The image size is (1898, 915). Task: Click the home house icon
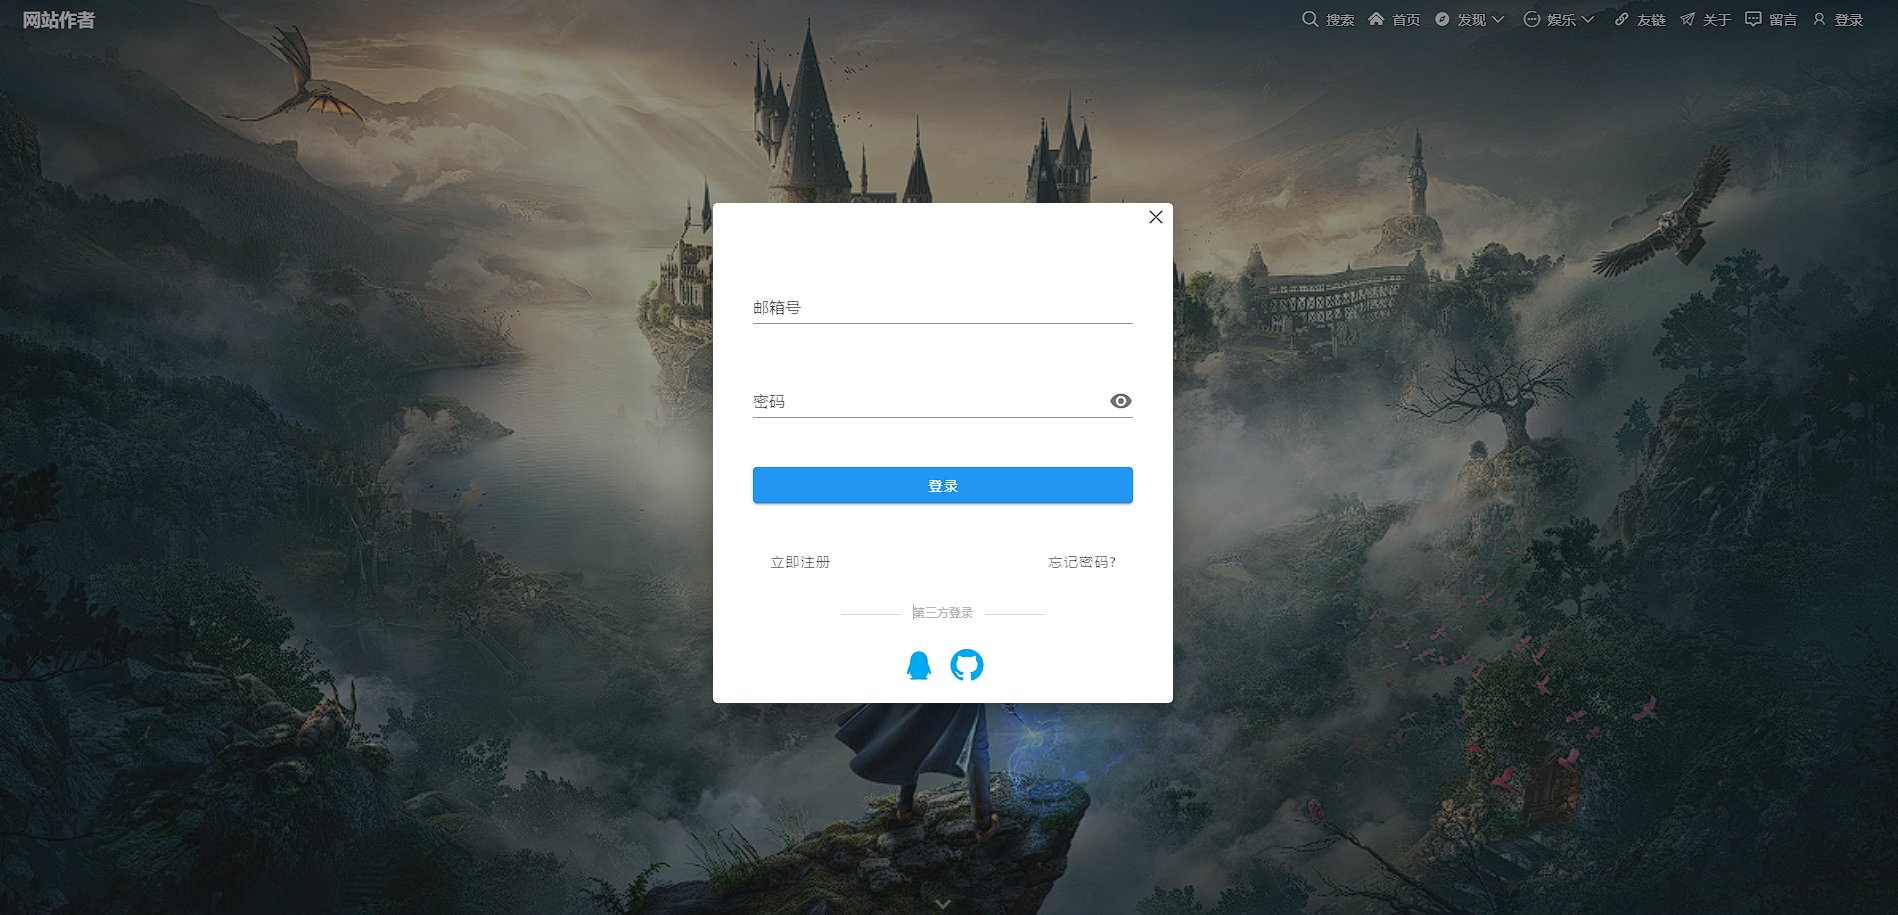tap(1376, 19)
